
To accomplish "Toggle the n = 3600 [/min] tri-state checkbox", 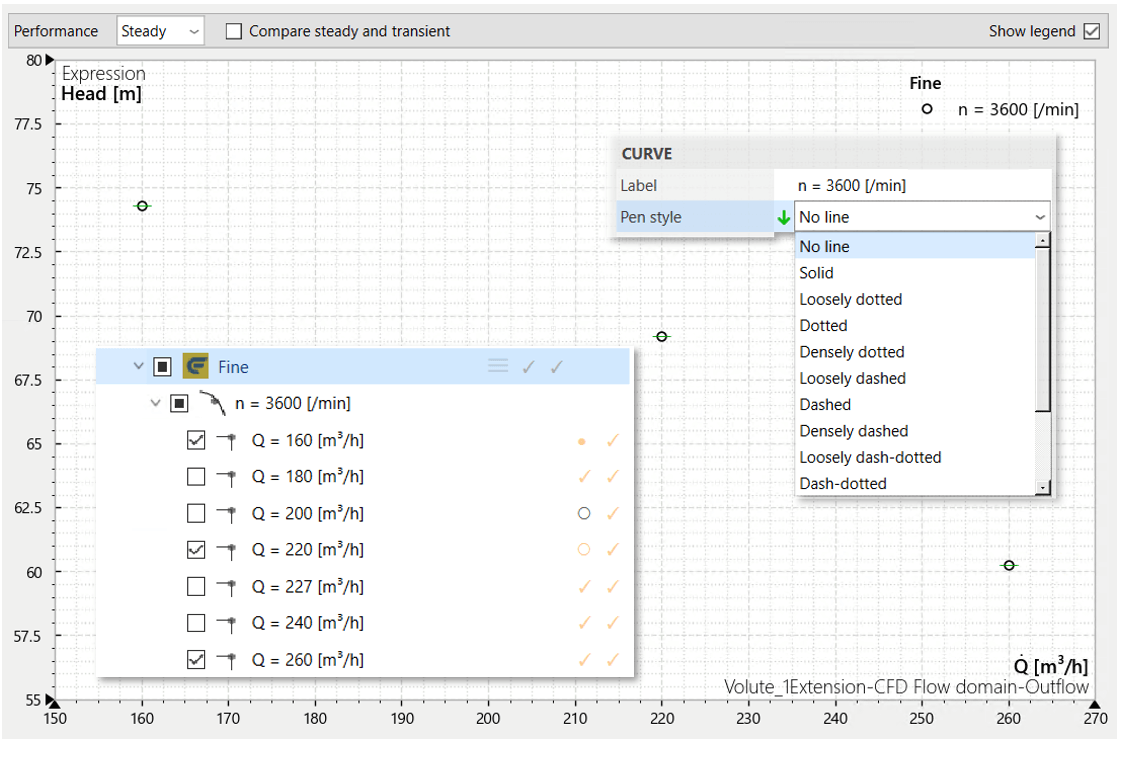I will click(179, 403).
